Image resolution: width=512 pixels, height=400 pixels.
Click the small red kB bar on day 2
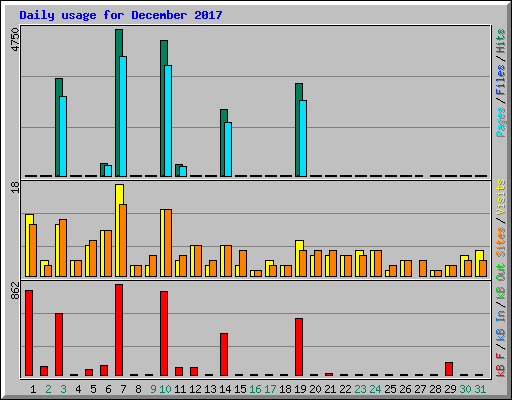44,371
